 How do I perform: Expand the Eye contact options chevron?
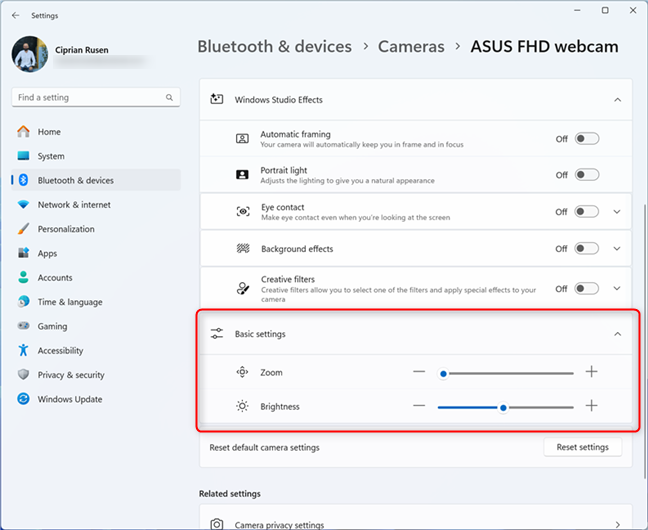(617, 212)
